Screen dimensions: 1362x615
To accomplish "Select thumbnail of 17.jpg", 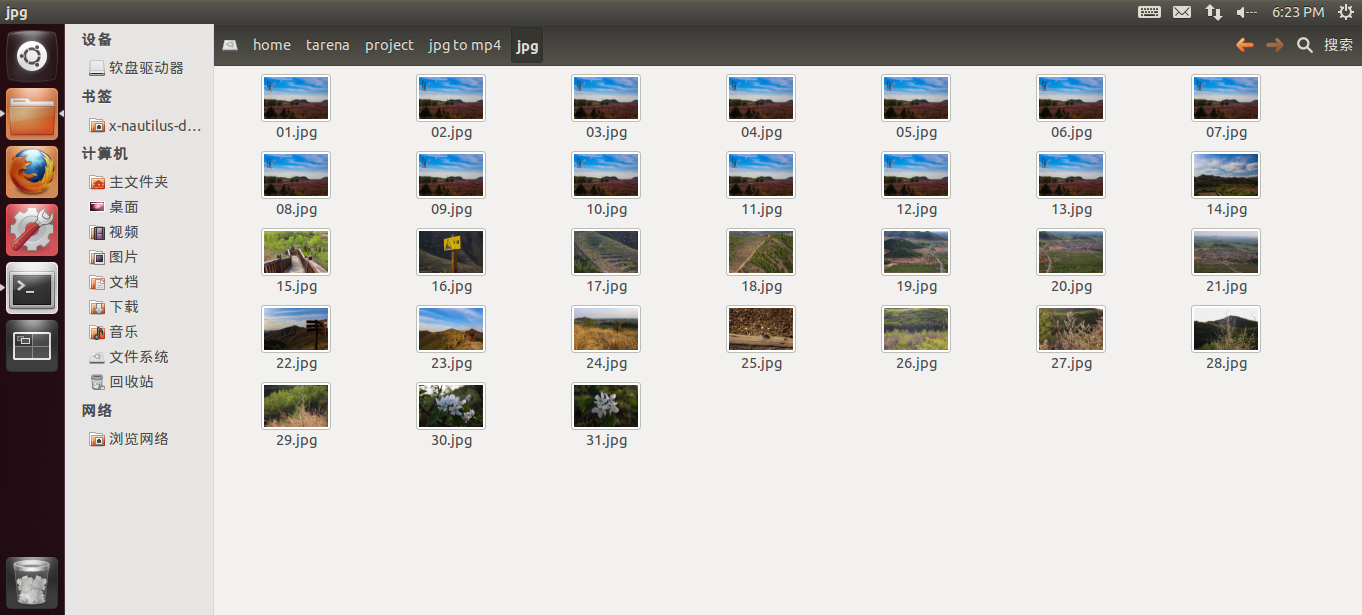I will pyautogui.click(x=606, y=252).
